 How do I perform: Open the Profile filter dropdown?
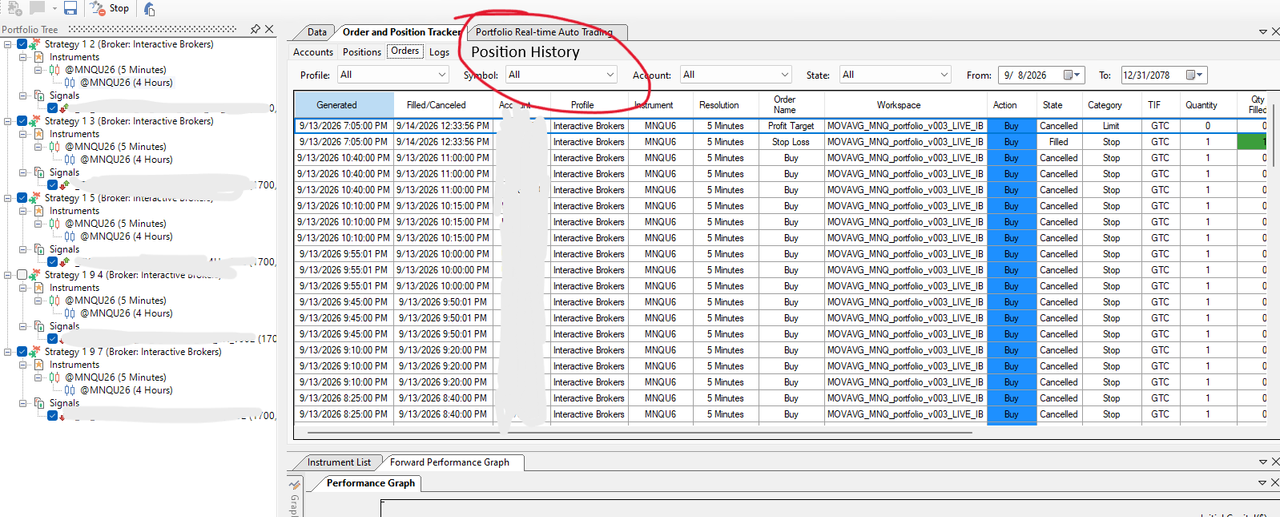click(392, 74)
